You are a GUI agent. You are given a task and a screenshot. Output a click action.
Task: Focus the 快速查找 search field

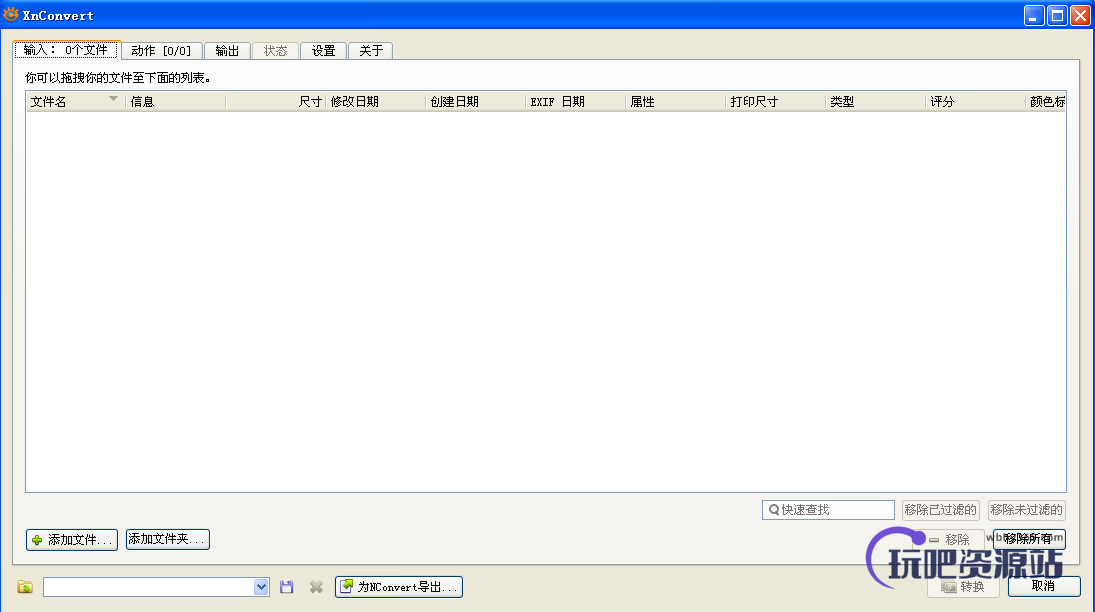coord(828,510)
